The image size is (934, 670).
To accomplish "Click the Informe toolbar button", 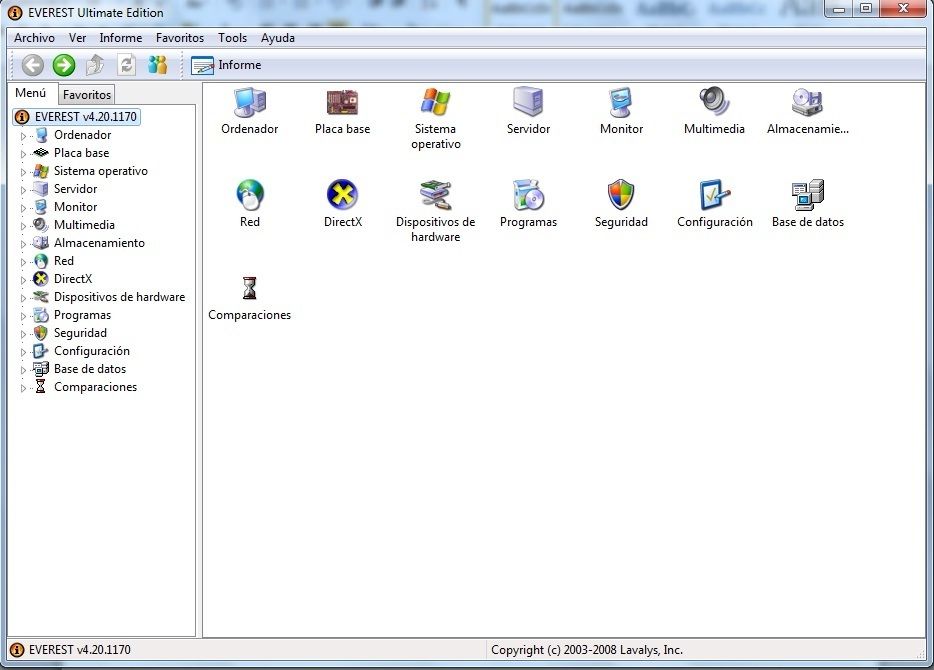I will coord(226,65).
